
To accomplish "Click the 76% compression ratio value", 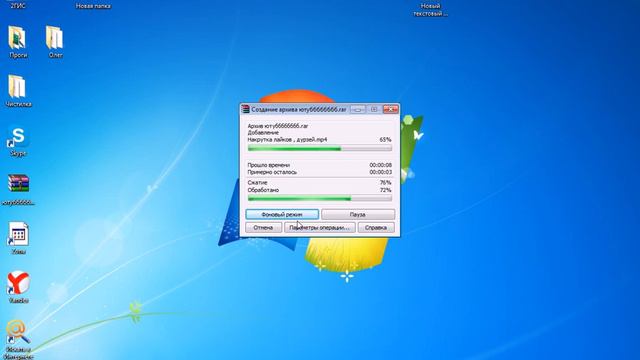I will 386,182.
